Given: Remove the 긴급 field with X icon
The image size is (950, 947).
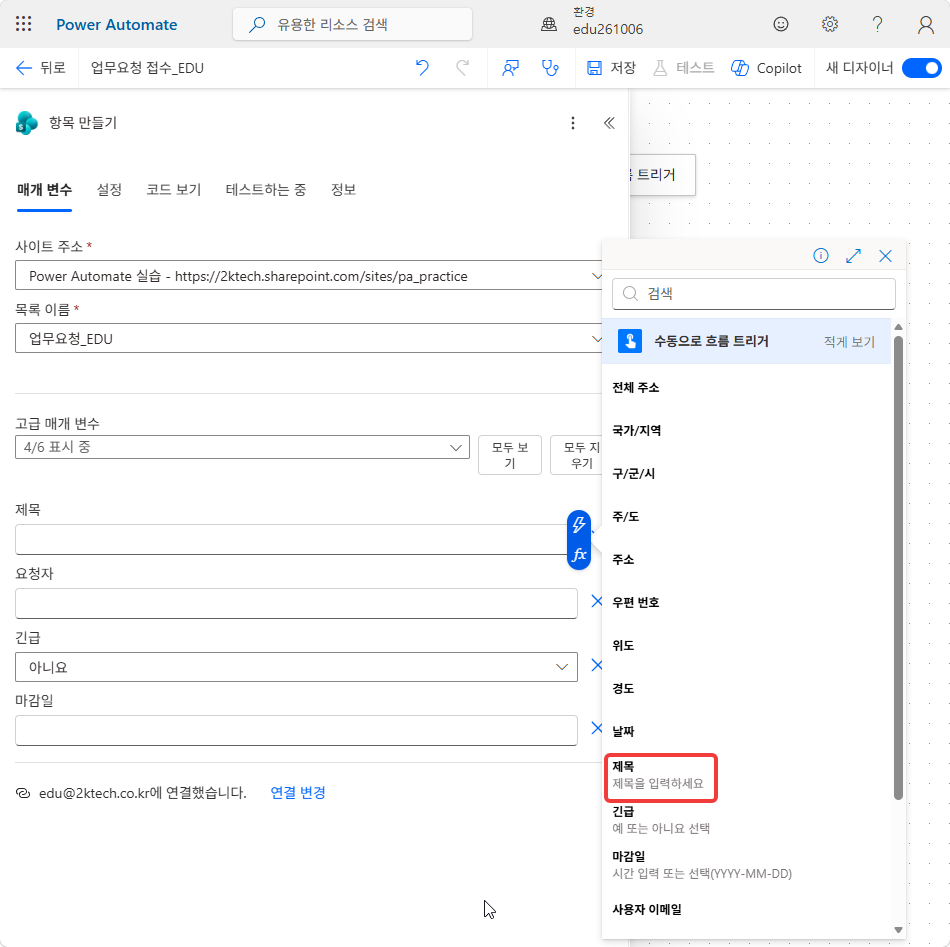Looking at the screenshot, I should tap(596, 665).
